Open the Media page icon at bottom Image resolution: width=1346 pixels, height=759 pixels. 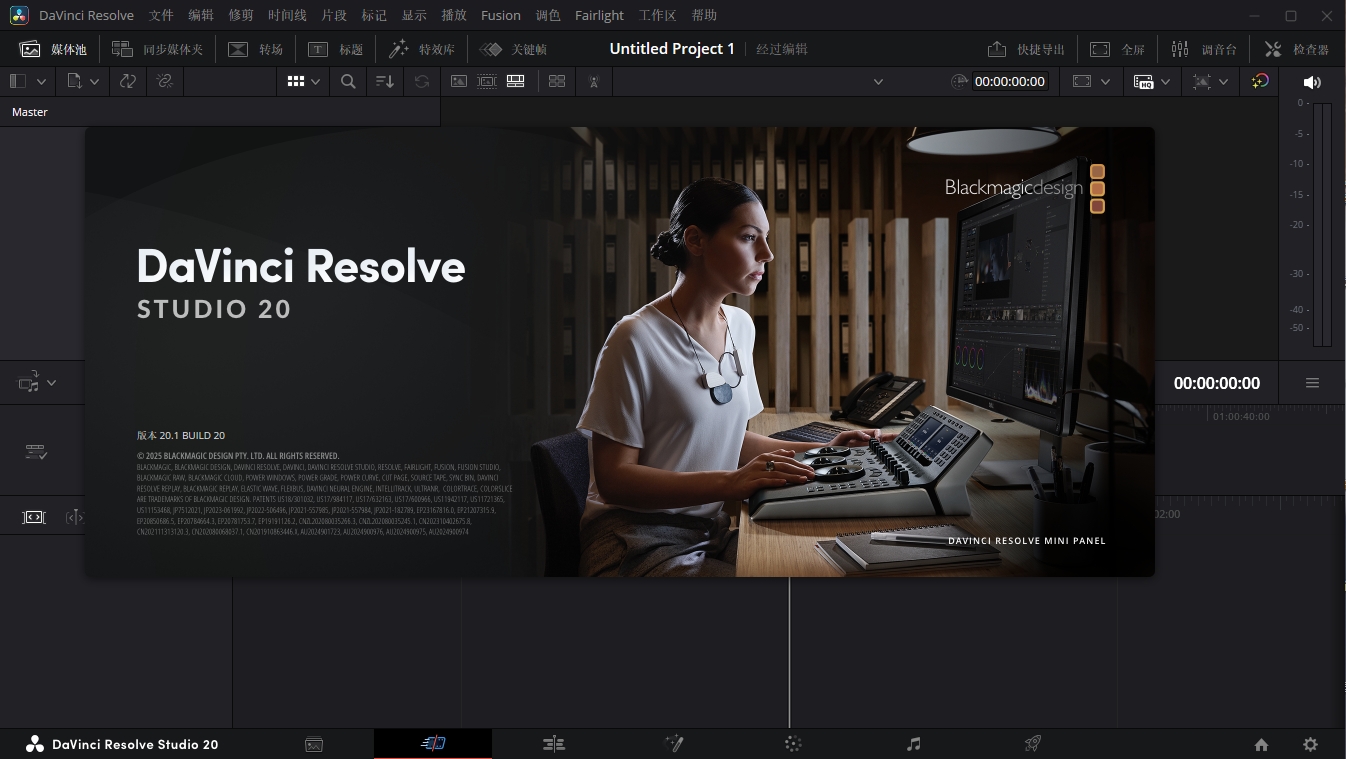[x=314, y=744]
